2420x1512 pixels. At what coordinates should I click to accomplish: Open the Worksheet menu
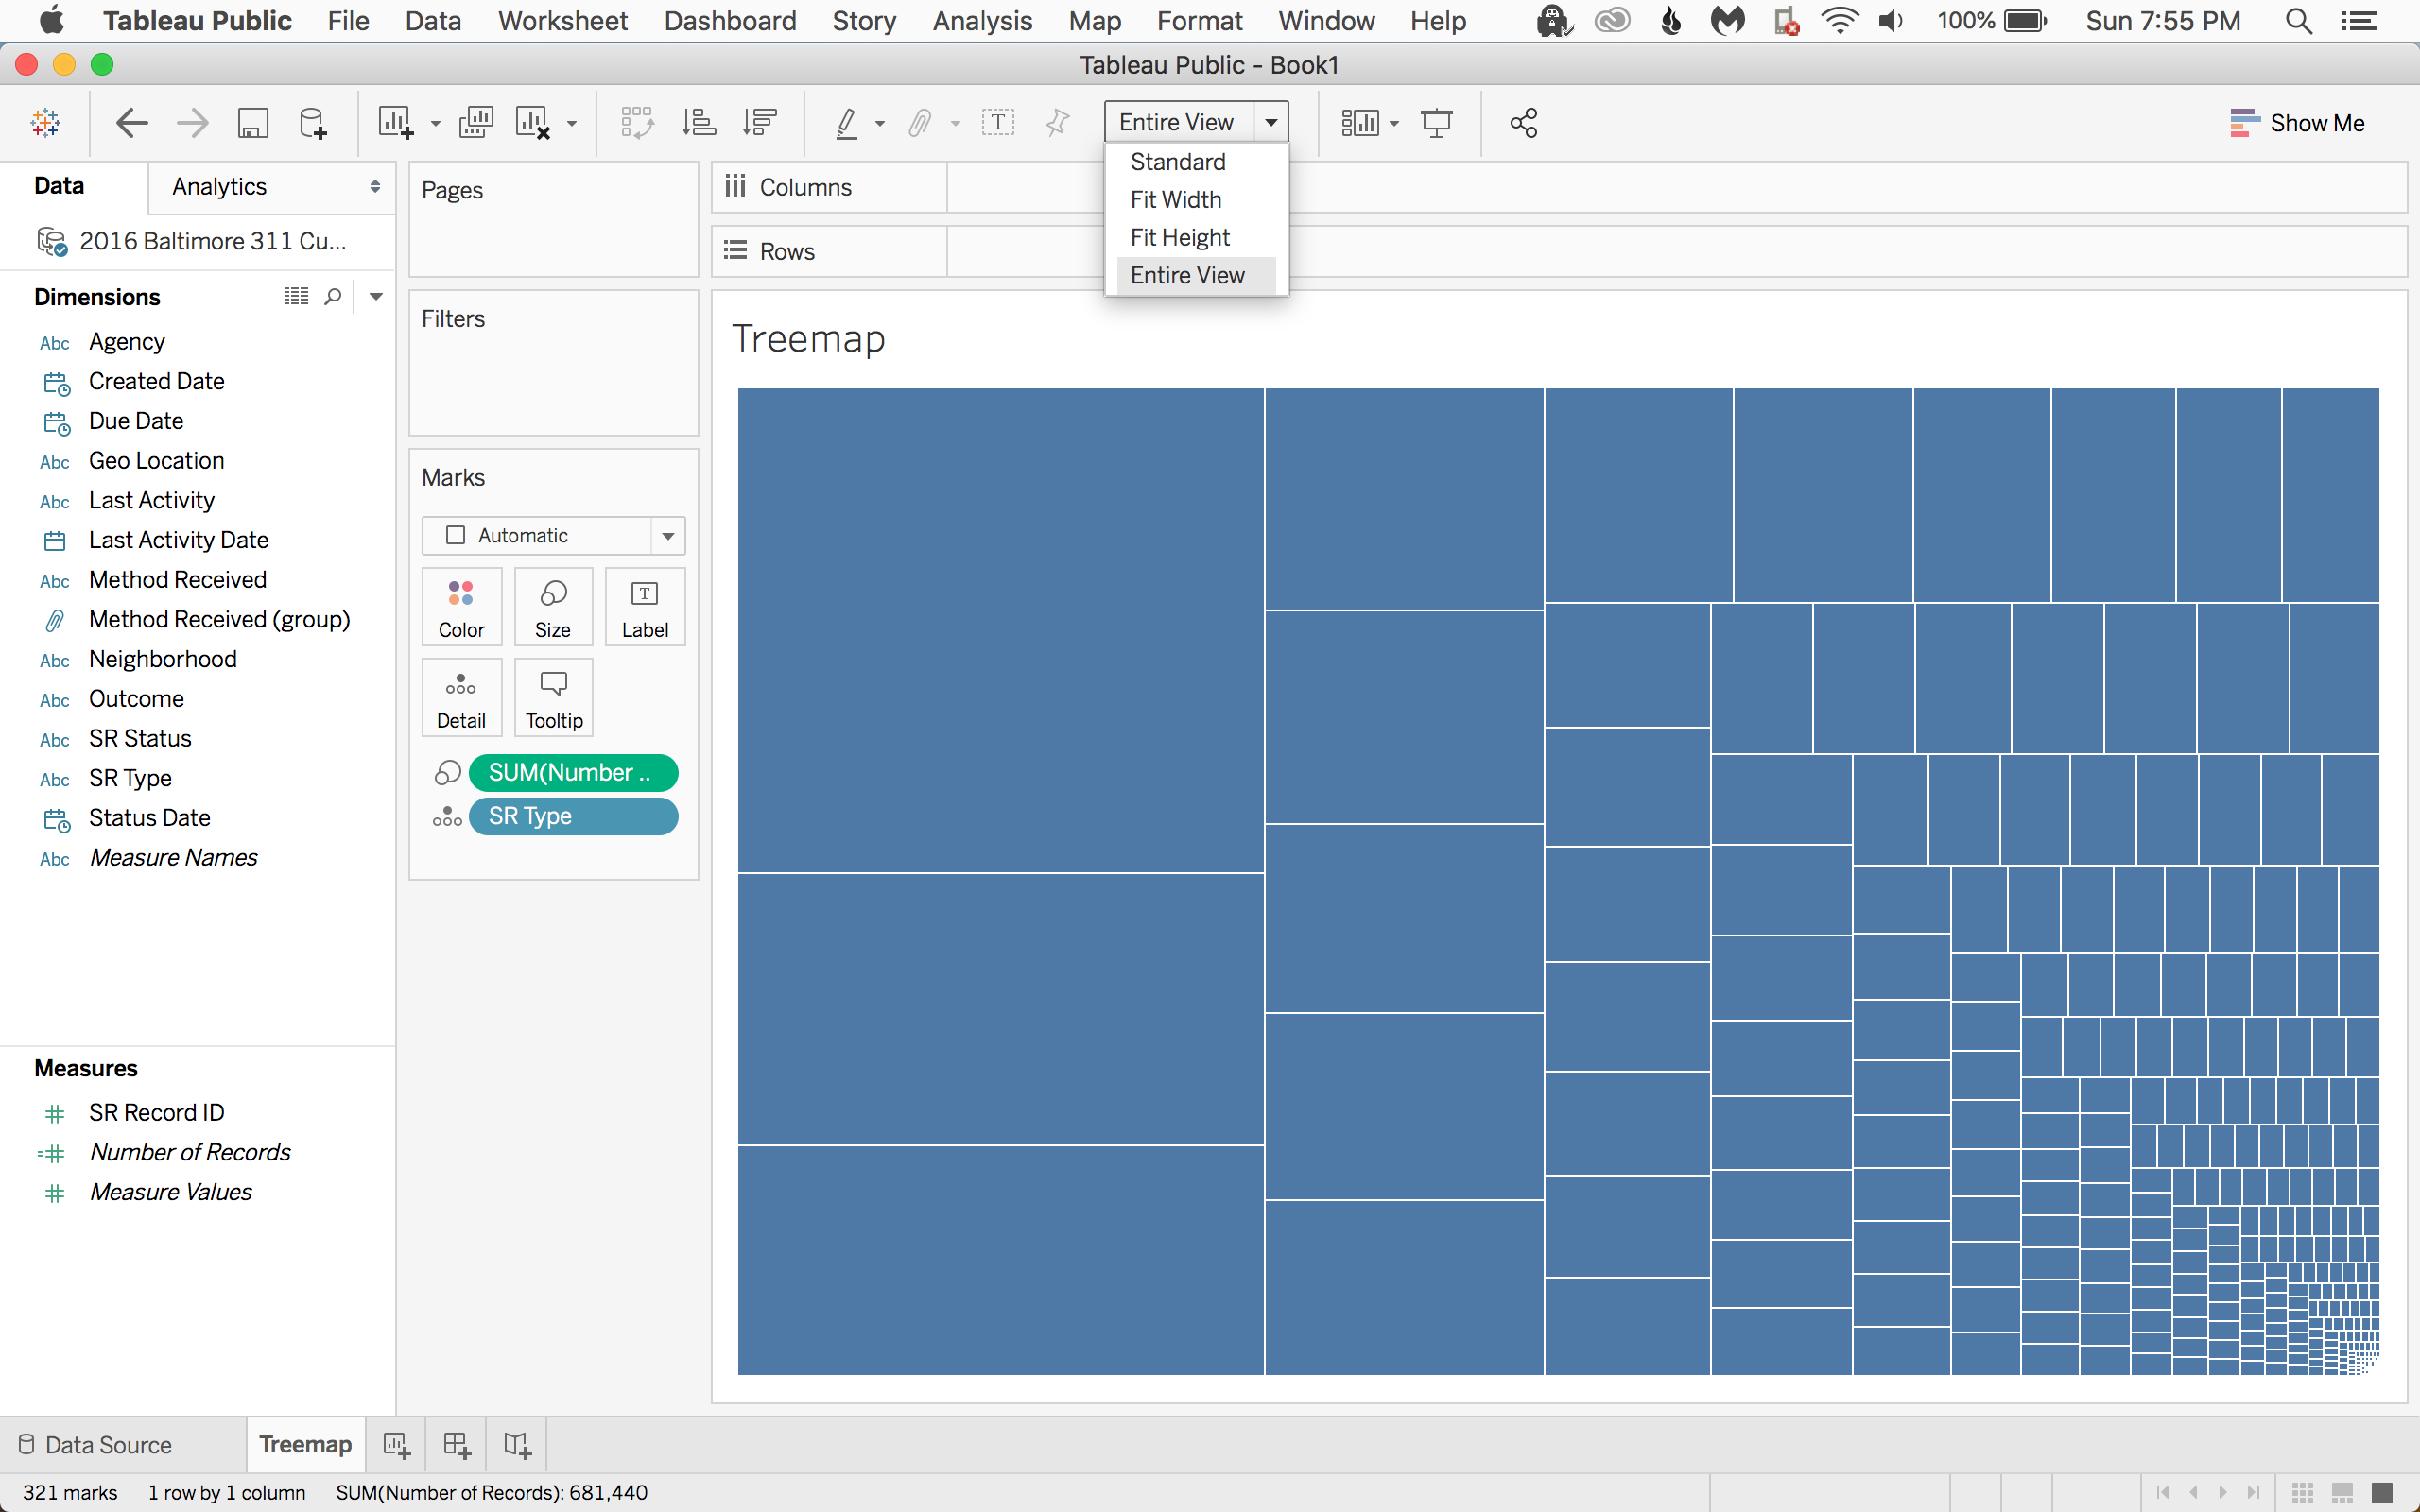coord(563,21)
